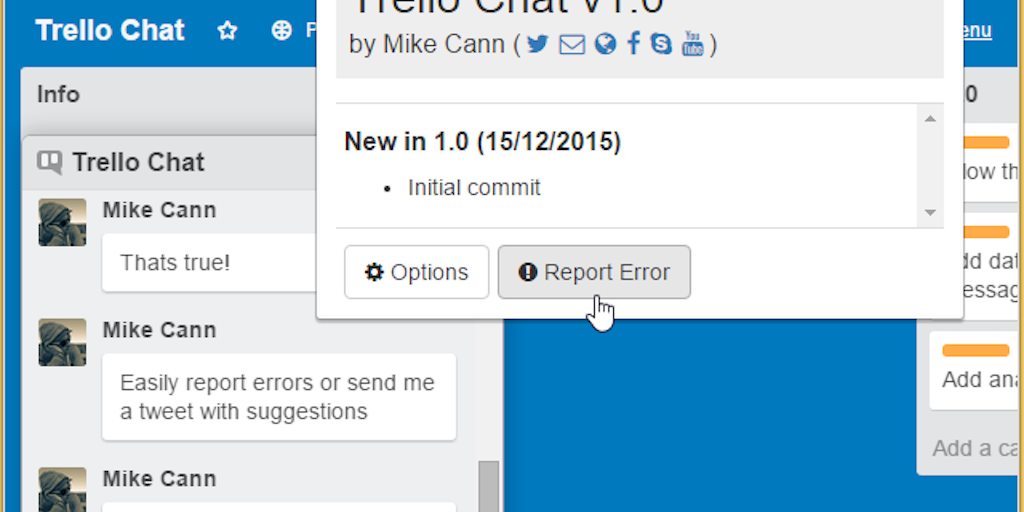Screen dimensions: 1024x512
Task: Click the Skype icon
Action: tap(662, 44)
